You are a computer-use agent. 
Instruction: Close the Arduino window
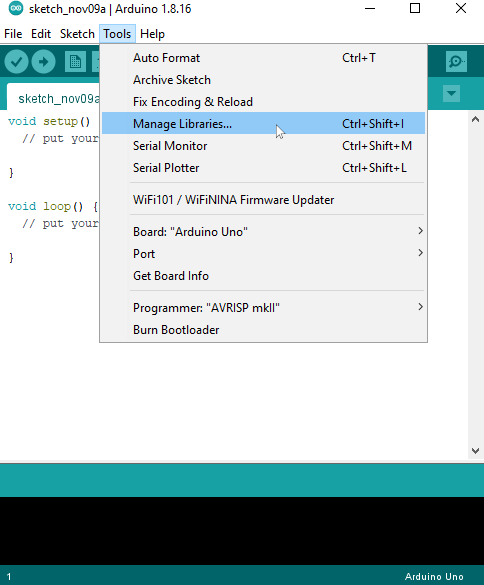[461, 8]
